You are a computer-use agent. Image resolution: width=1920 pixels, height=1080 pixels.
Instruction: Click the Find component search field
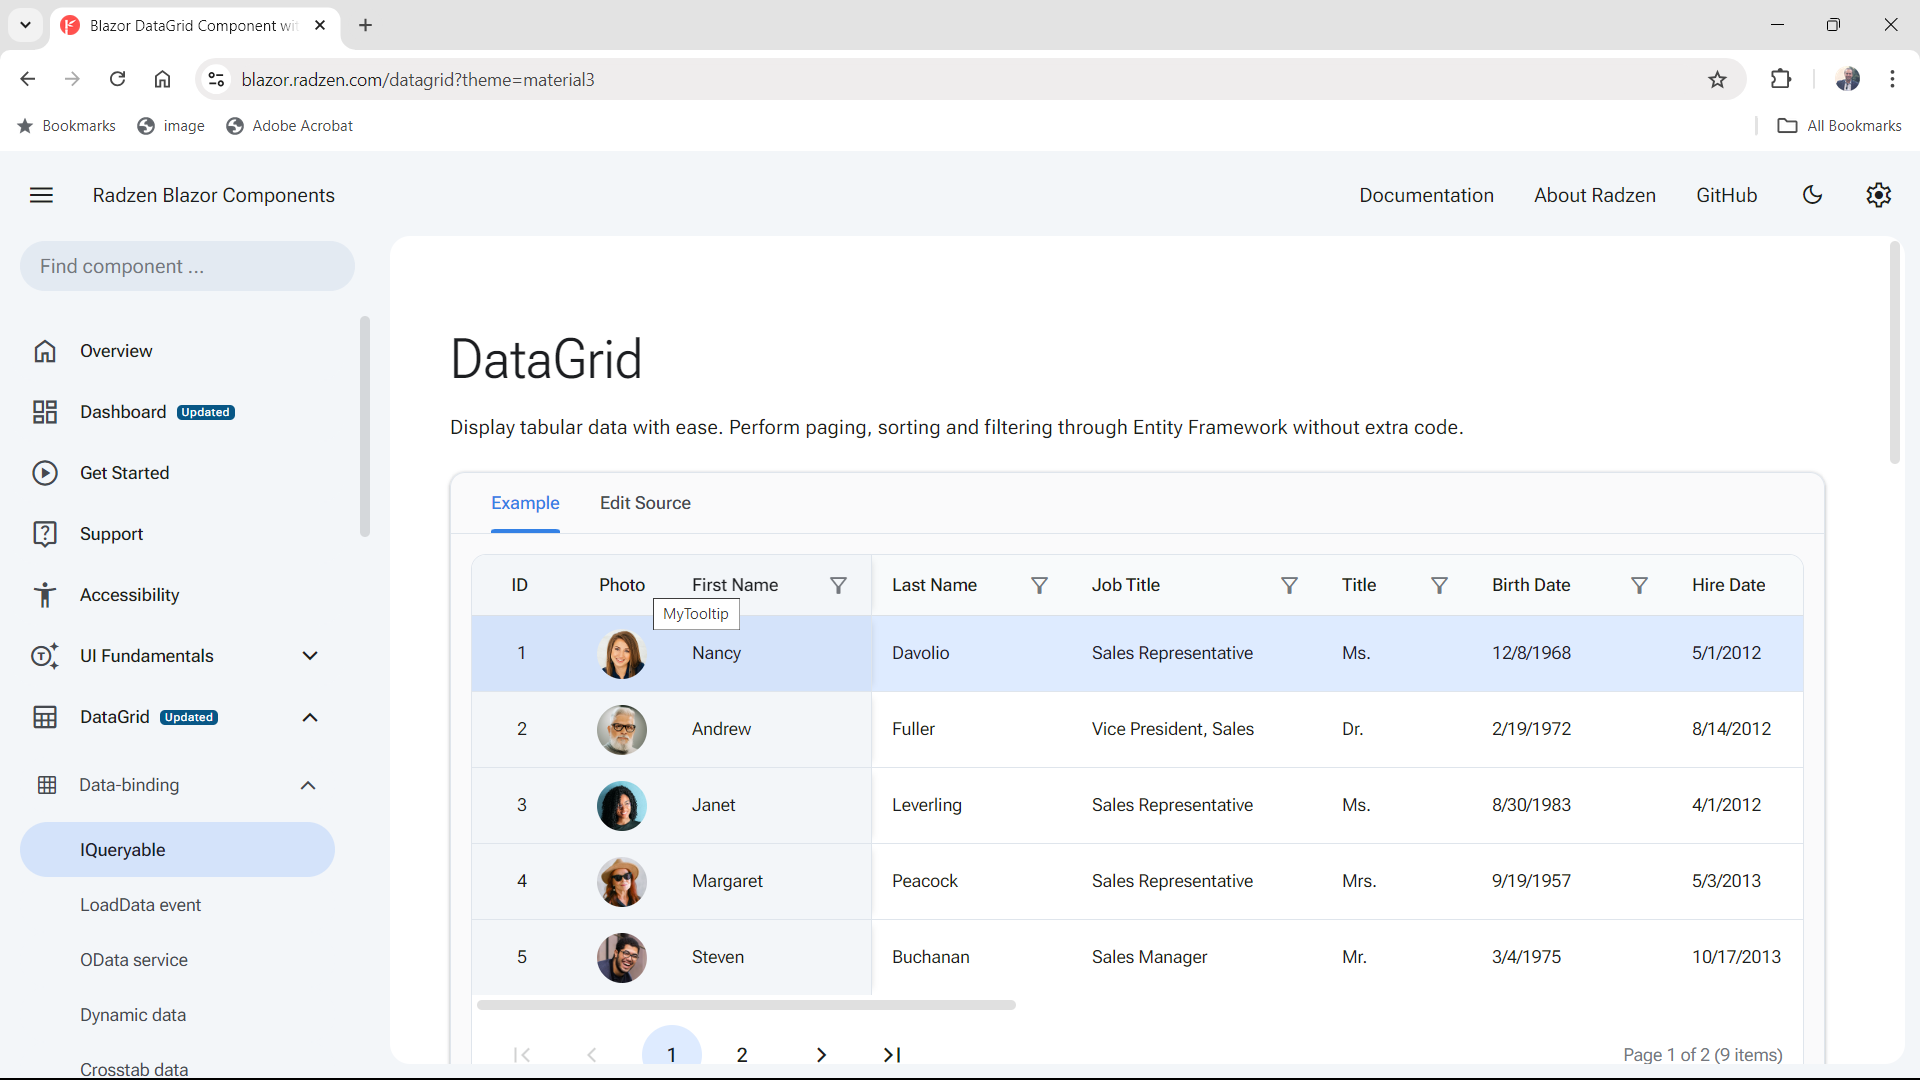coord(187,266)
